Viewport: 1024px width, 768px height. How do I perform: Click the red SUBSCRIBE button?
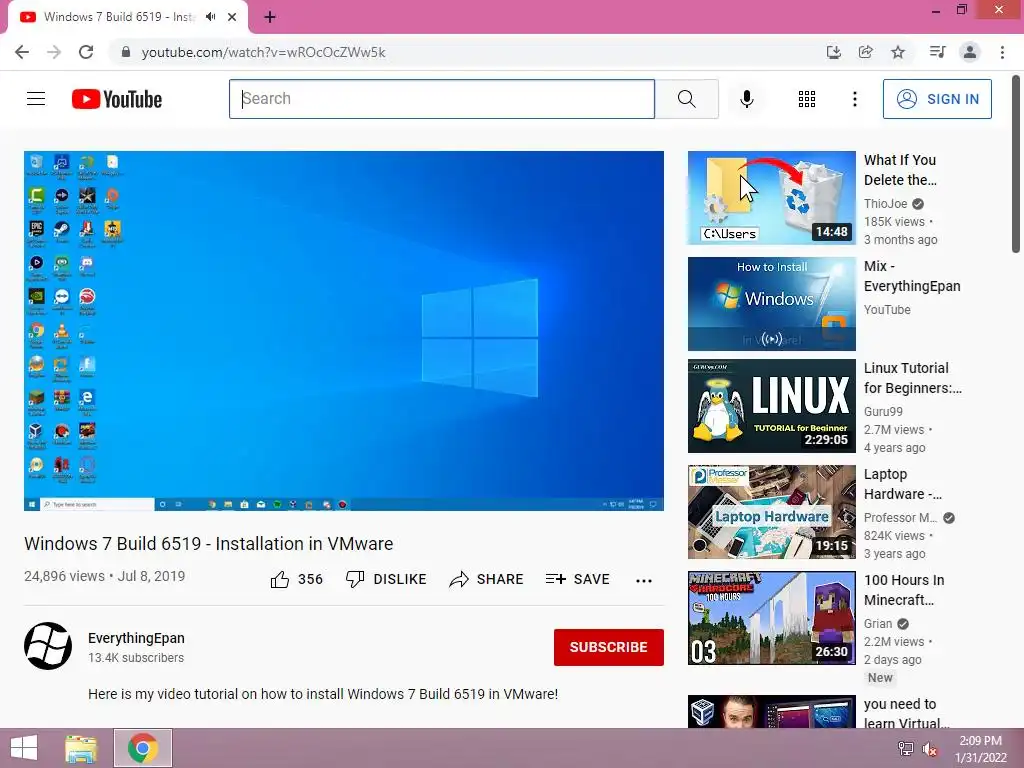tap(609, 647)
